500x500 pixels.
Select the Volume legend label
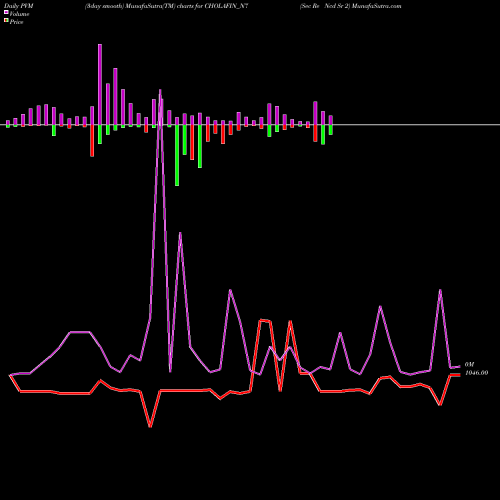click(19, 14)
